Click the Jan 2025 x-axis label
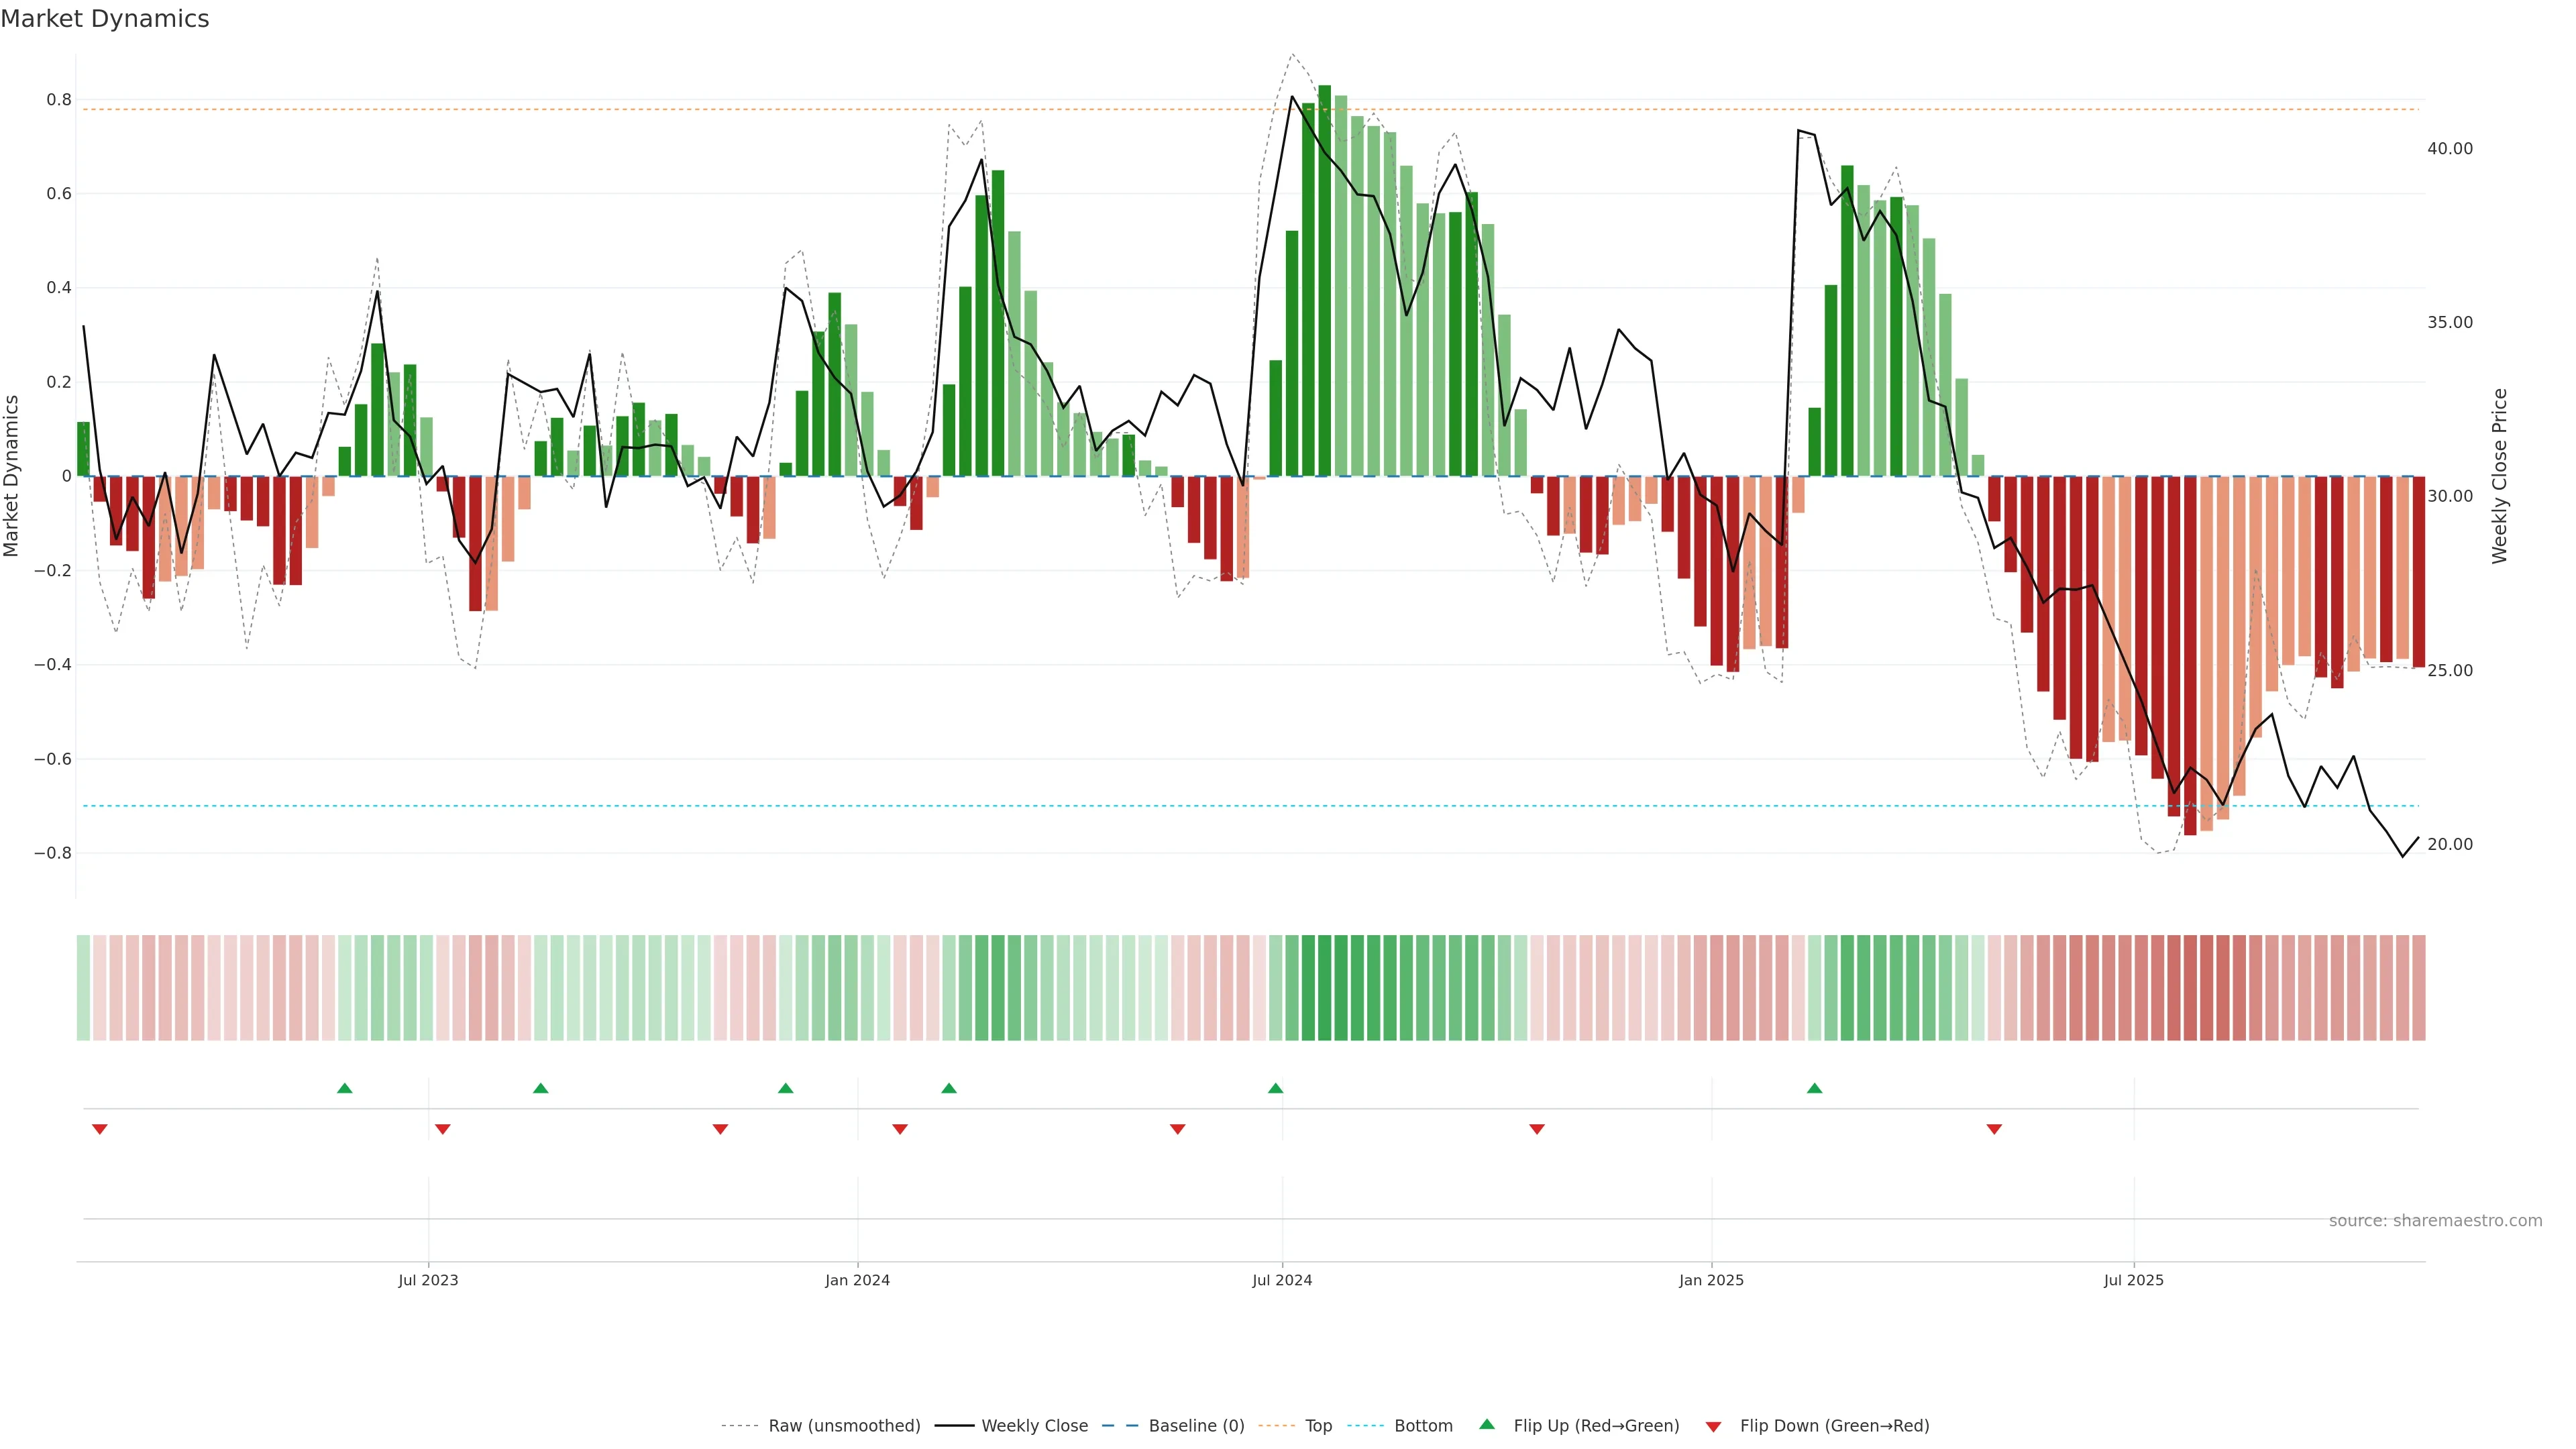 tap(1711, 1280)
